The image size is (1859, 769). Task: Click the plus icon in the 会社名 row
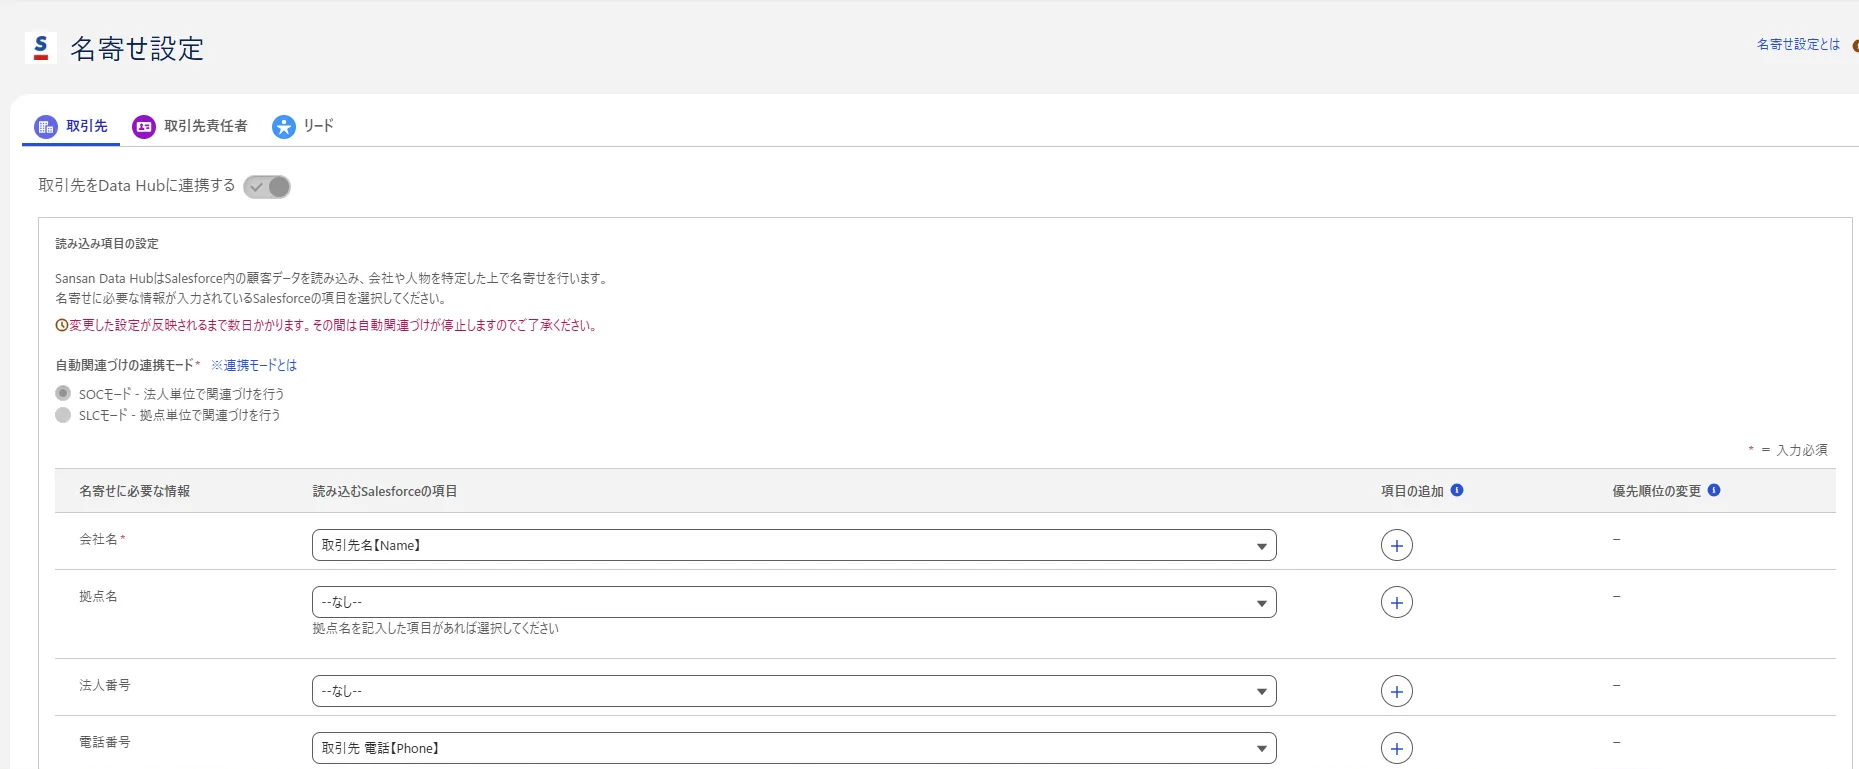tap(1397, 545)
